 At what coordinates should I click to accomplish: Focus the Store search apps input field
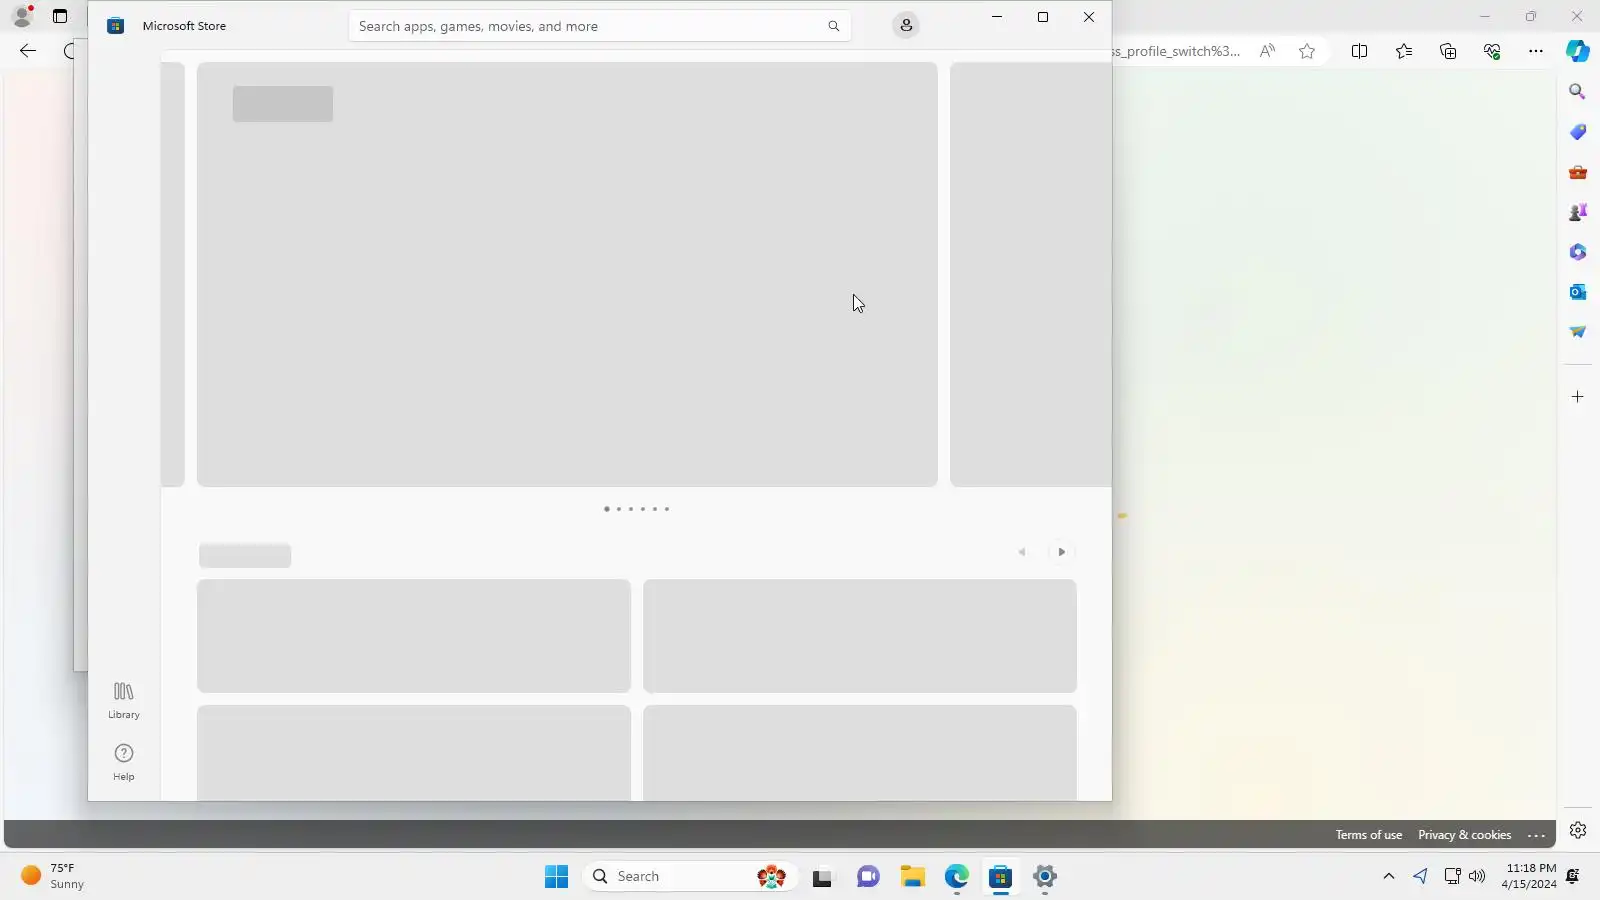pos(600,26)
